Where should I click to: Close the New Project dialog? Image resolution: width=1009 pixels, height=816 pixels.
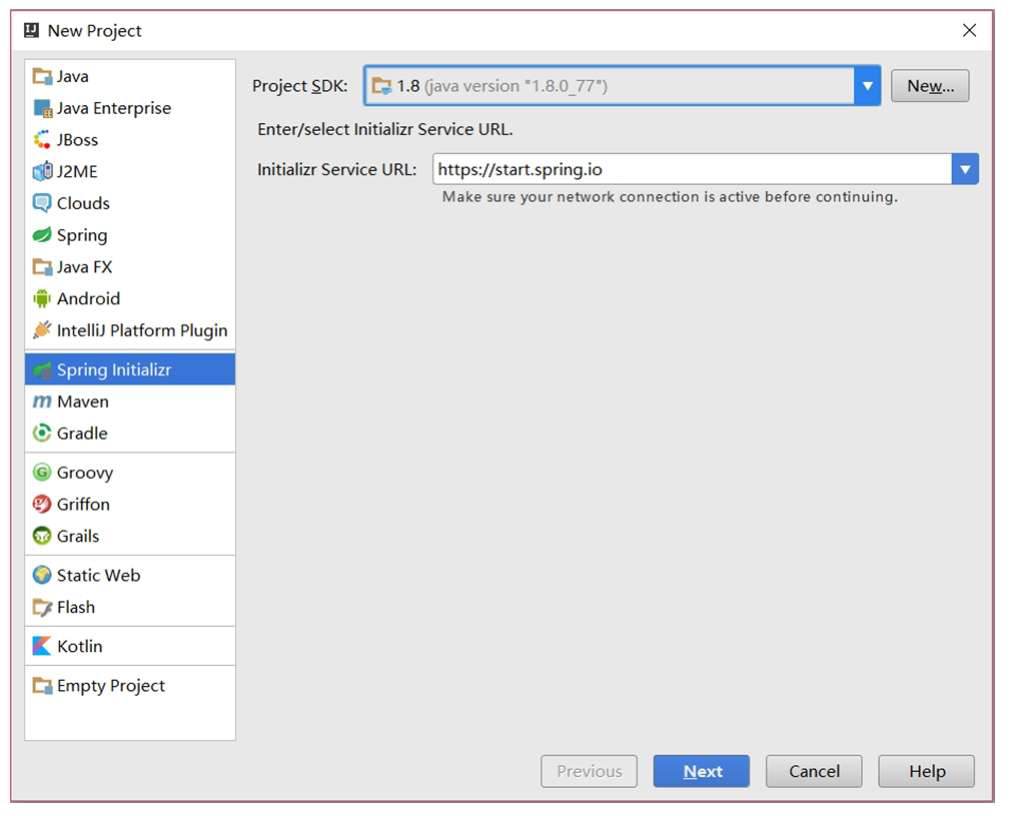click(969, 30)
